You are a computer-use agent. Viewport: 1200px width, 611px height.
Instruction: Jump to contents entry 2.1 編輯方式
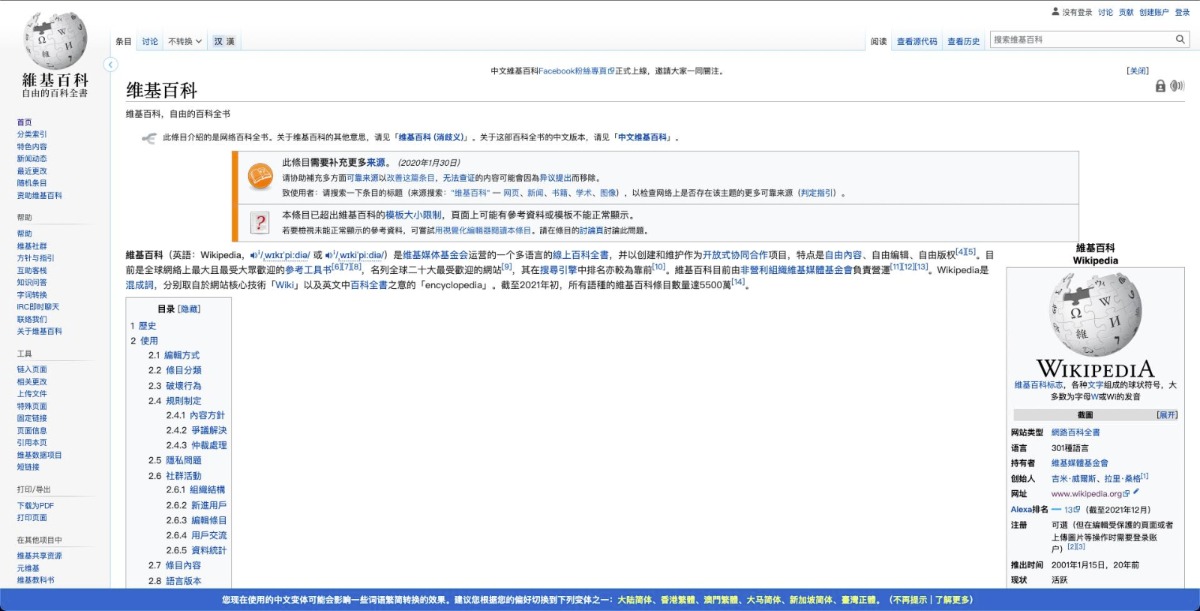tap(174, 355)
